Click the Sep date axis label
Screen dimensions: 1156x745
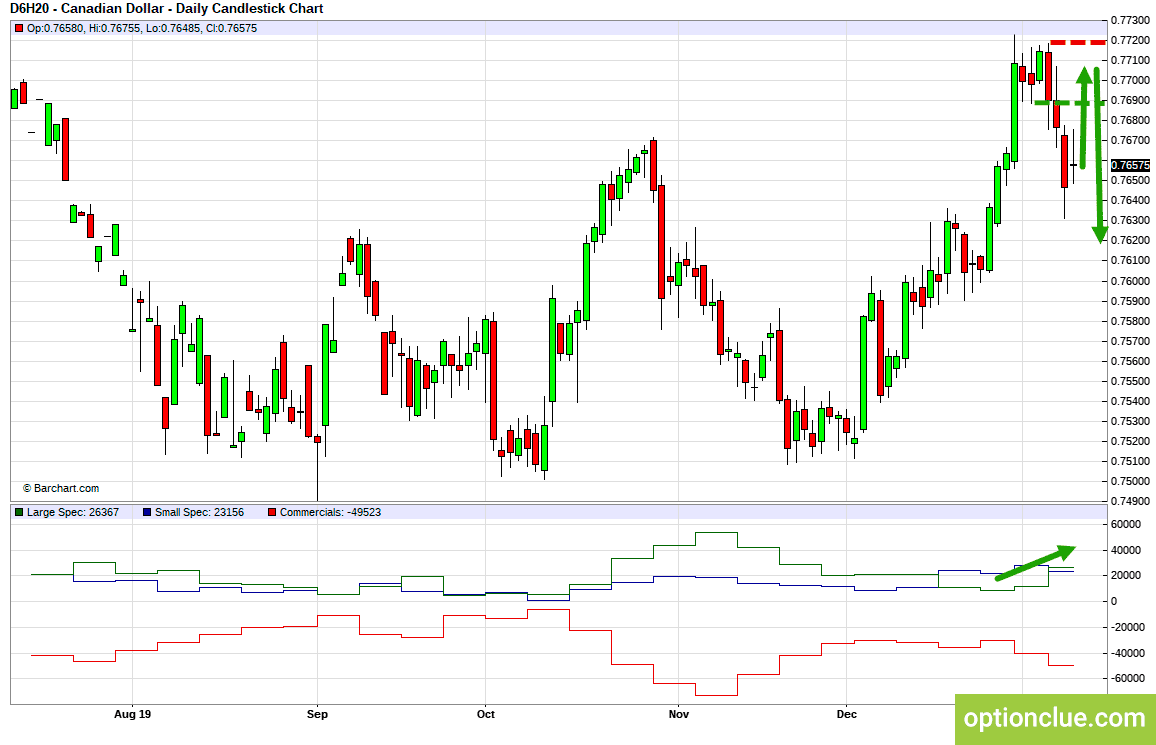317,714
